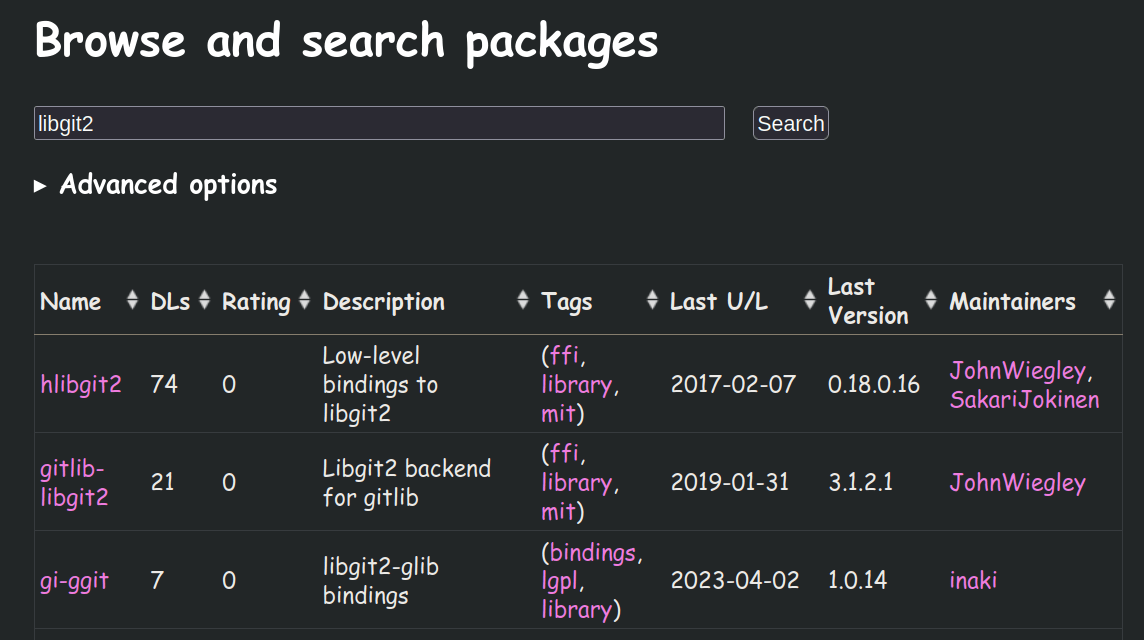Viewport: 1144px width, 640px height.
Task: Open the gitlib-libgit2 package link
Action: (x=74, y=482)
